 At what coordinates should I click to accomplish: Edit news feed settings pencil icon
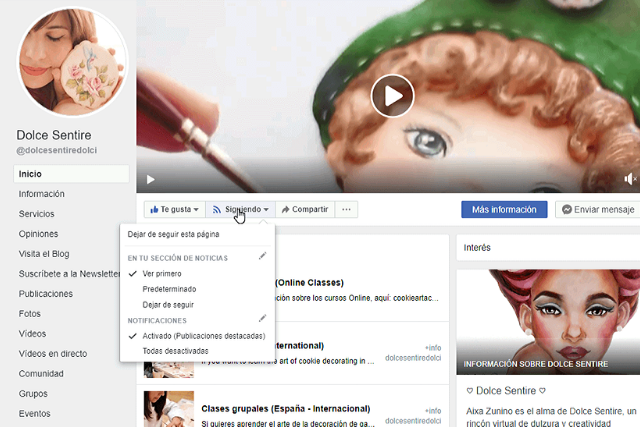(x=262, y=256)
